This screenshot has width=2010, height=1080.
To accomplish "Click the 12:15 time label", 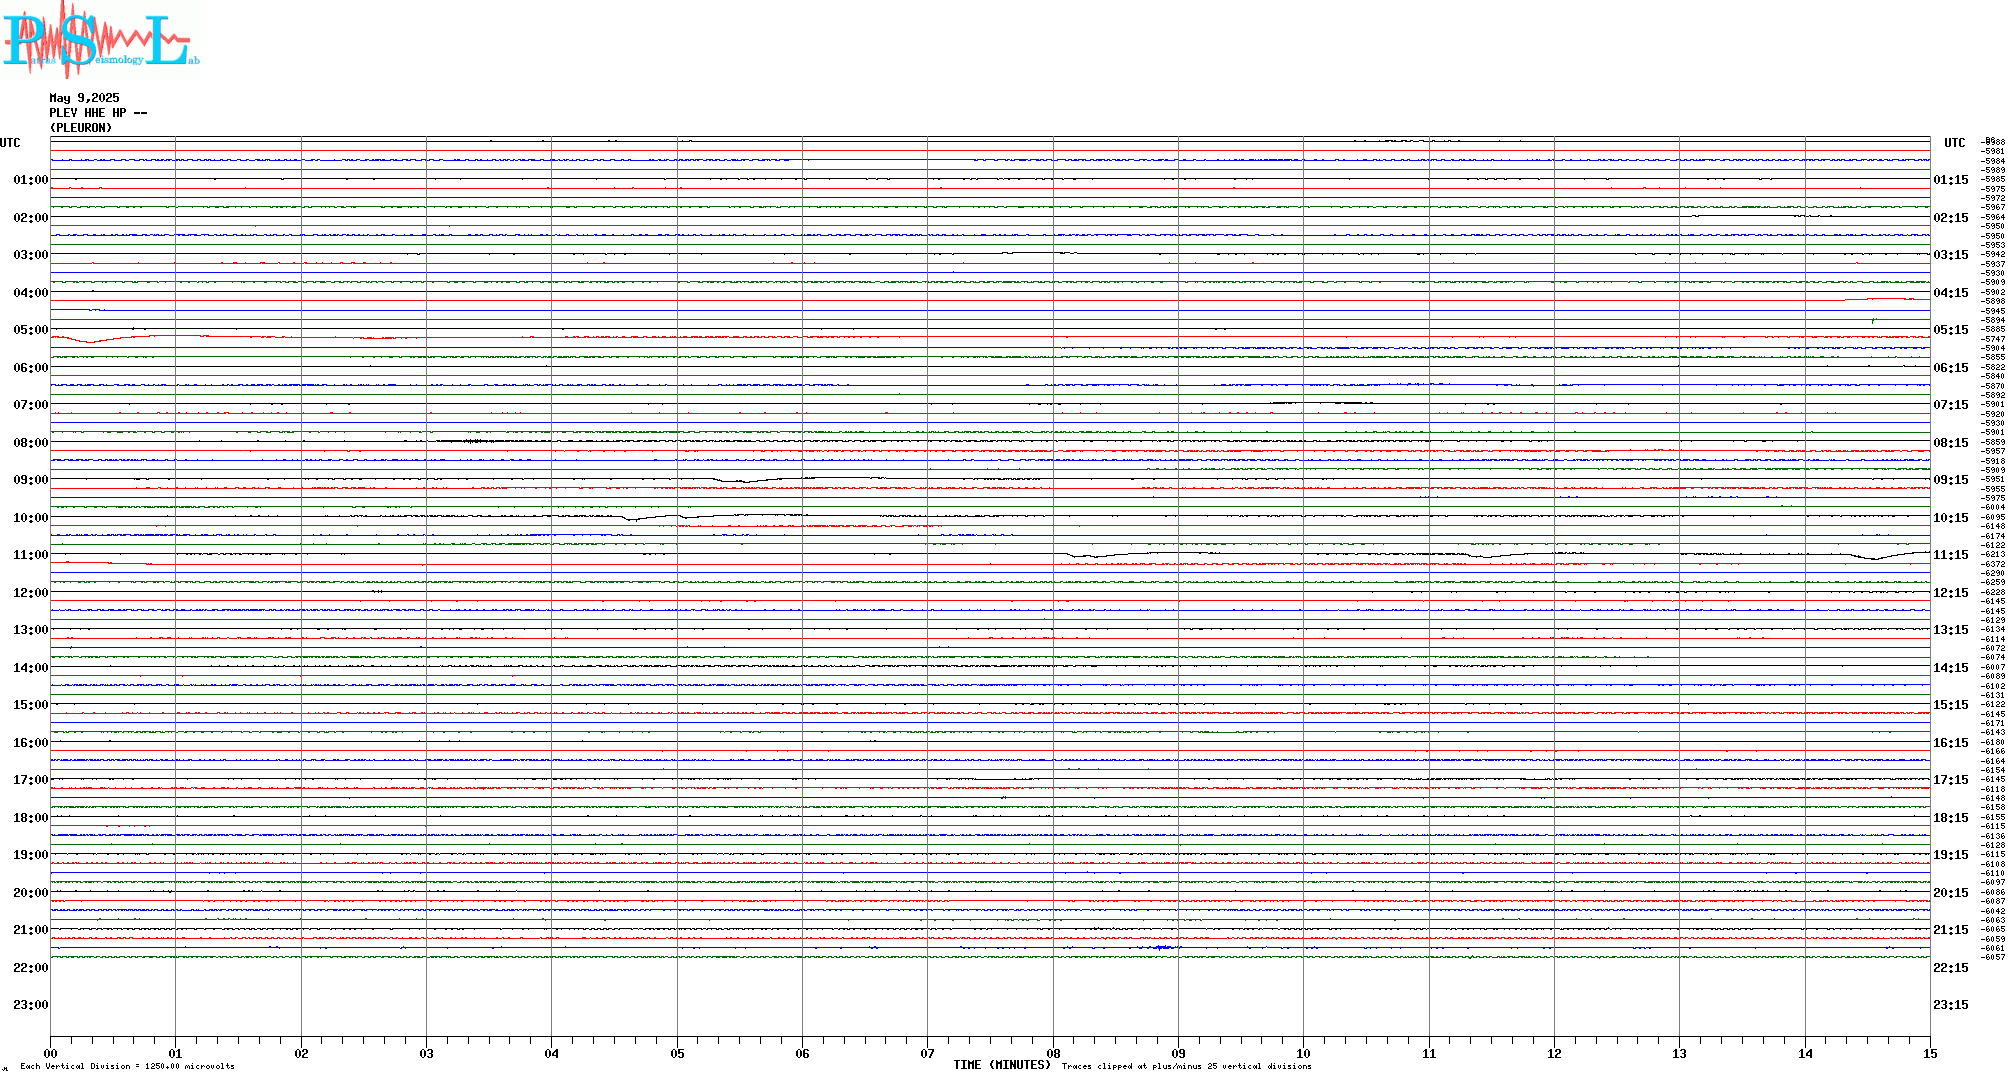I will (x=1951, y=593).
